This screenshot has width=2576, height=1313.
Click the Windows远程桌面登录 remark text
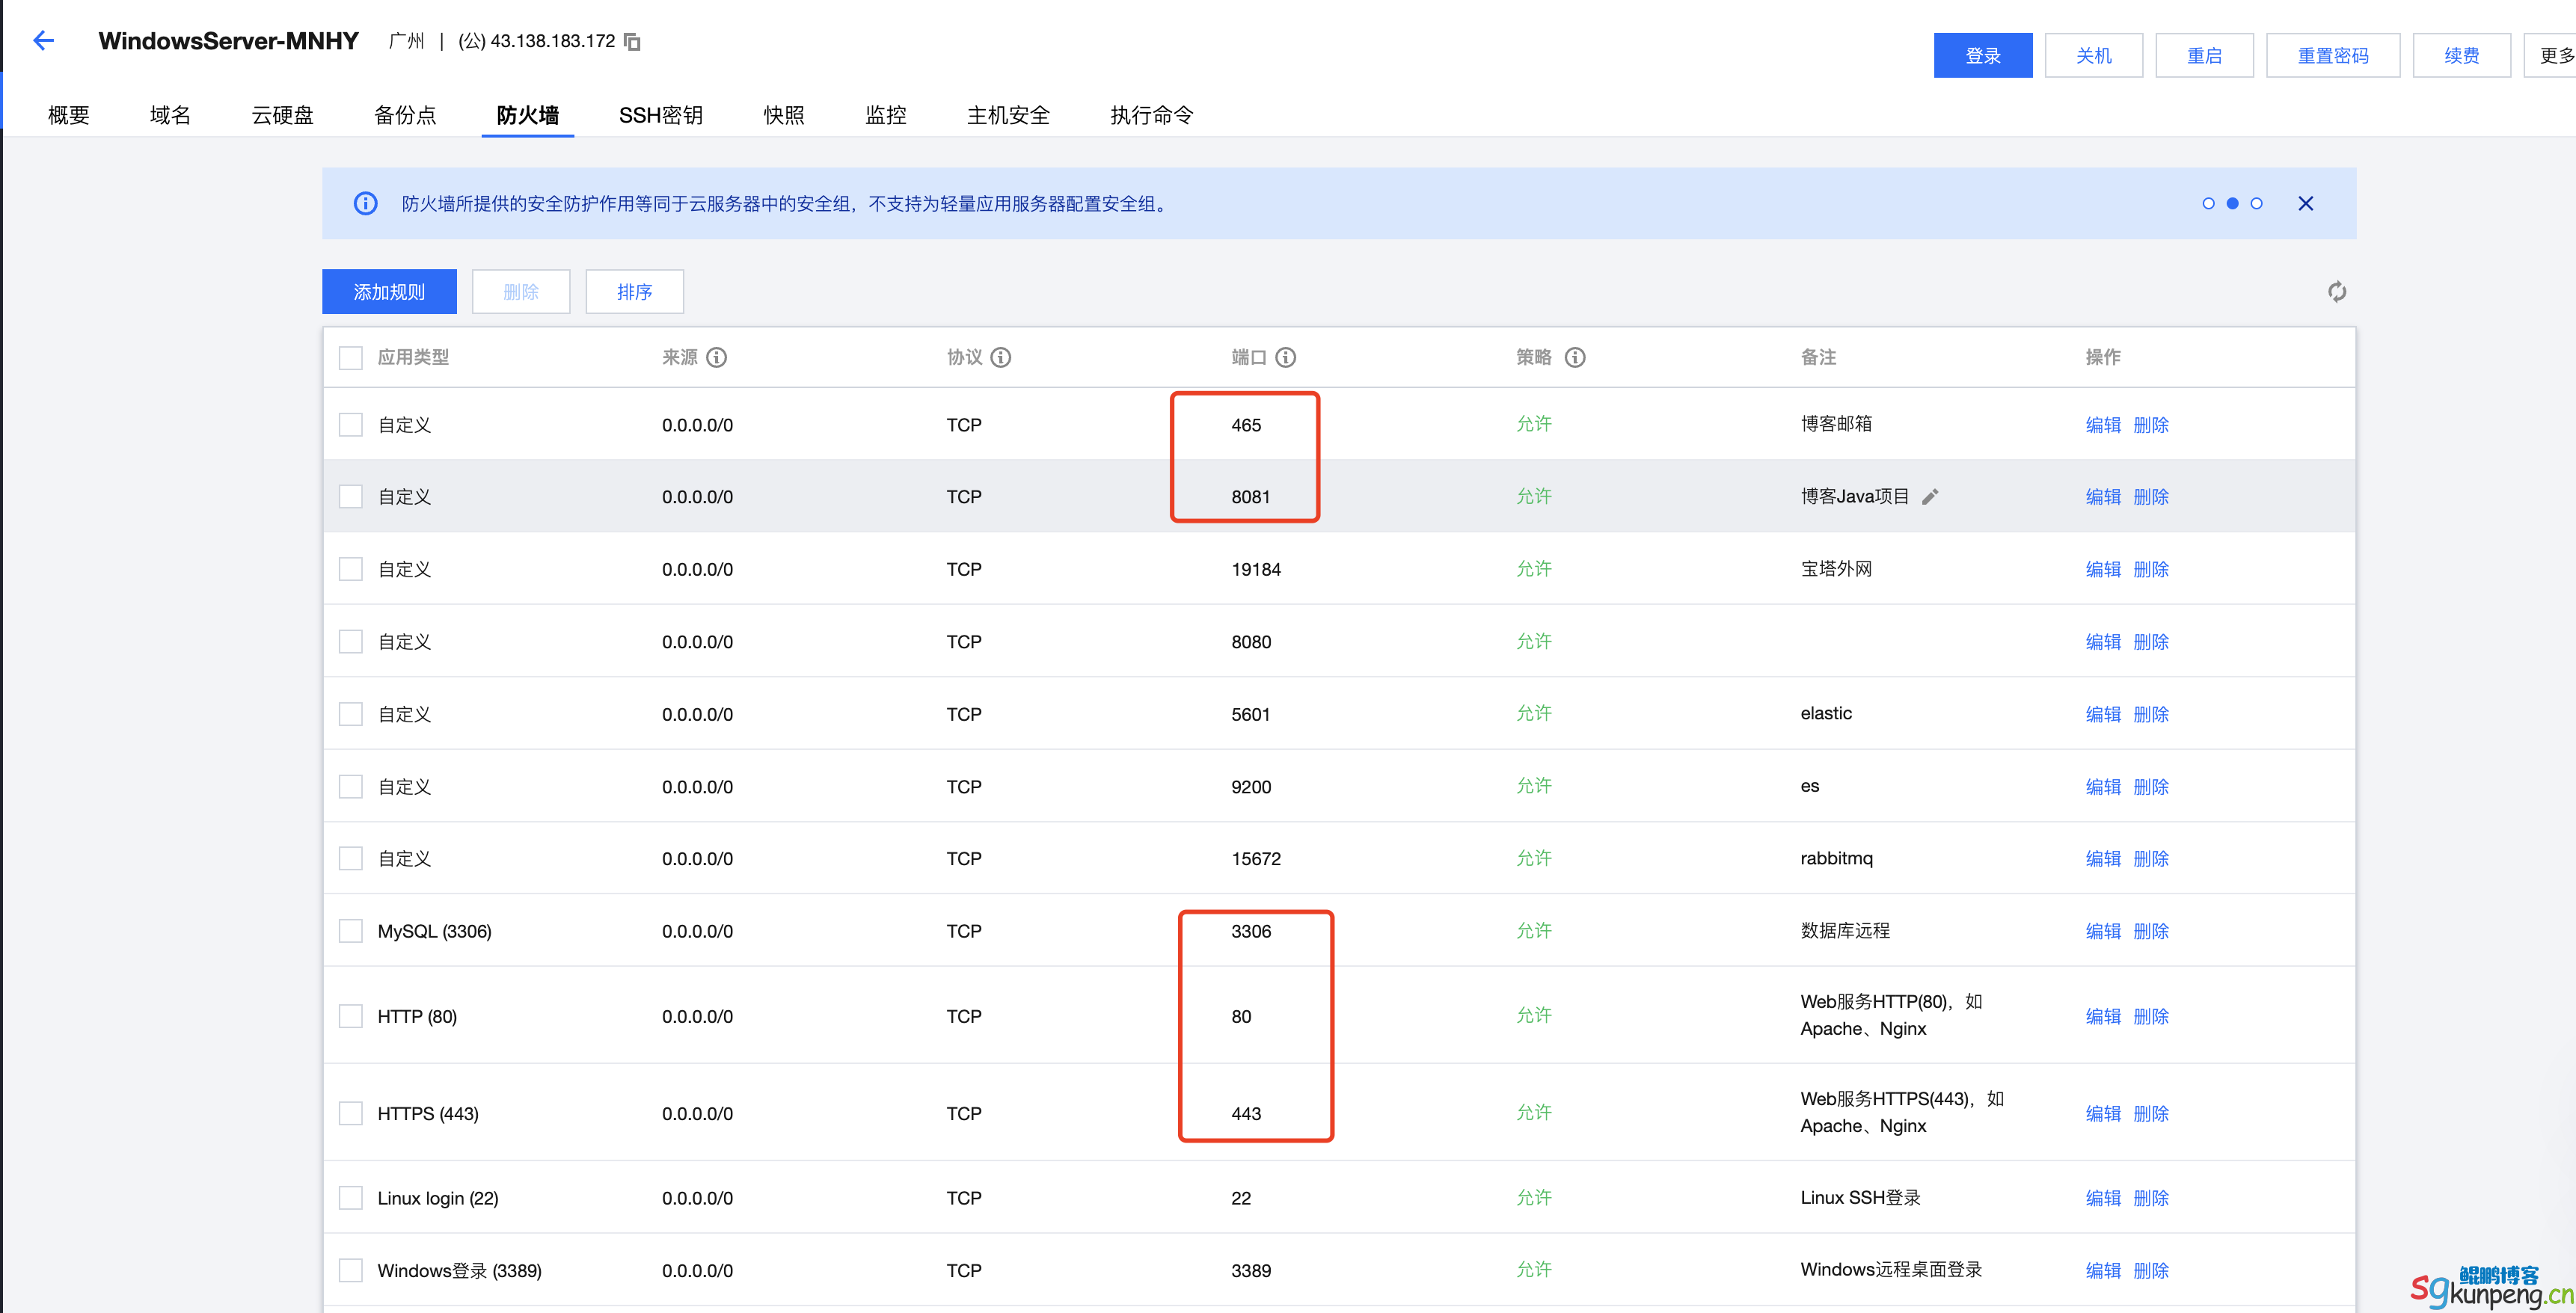(x=1891, y=1269)
